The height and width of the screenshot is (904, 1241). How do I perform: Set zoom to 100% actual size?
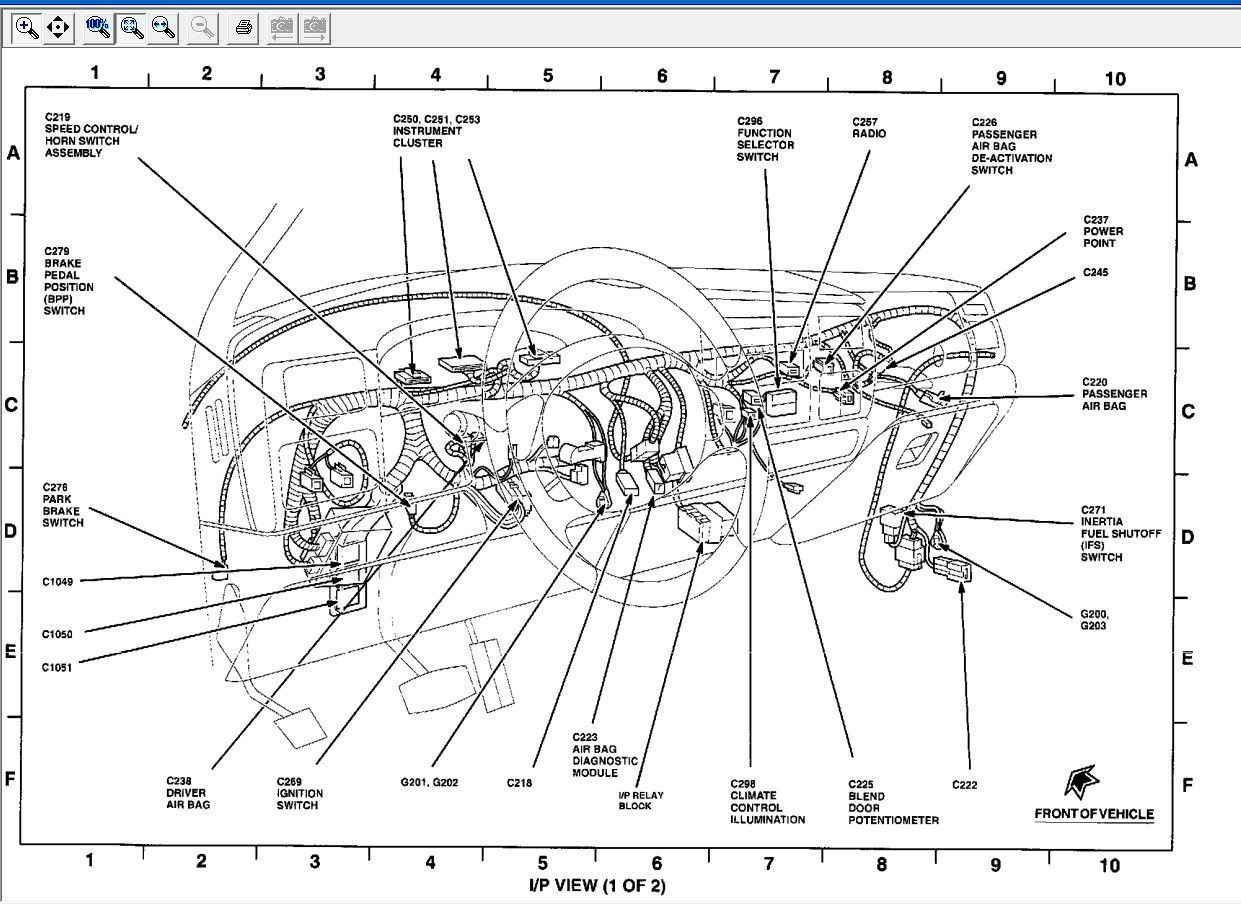coord(98,28)
